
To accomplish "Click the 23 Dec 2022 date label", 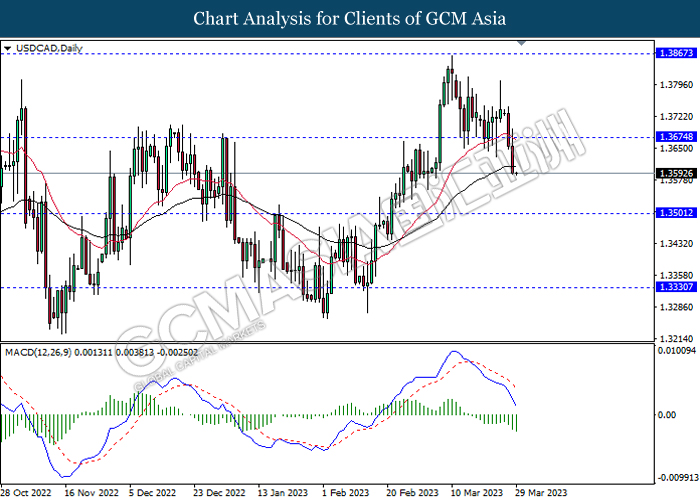I will coord(219,492).
